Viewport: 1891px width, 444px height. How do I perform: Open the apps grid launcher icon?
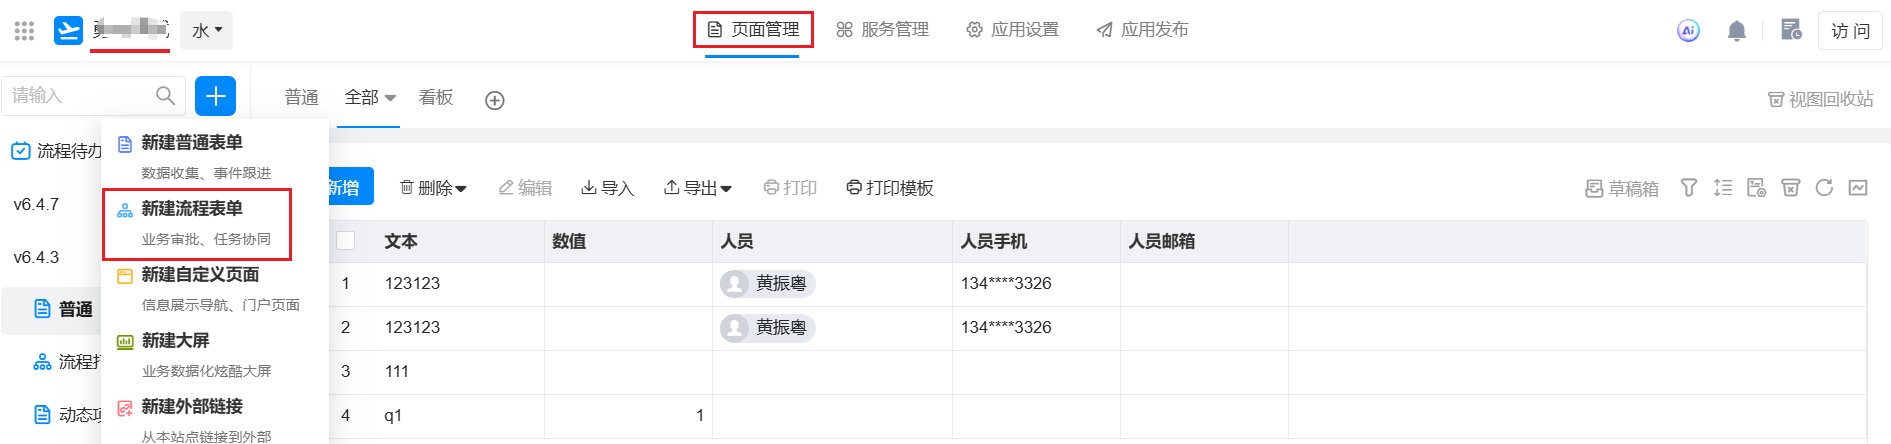pos(24,31)
